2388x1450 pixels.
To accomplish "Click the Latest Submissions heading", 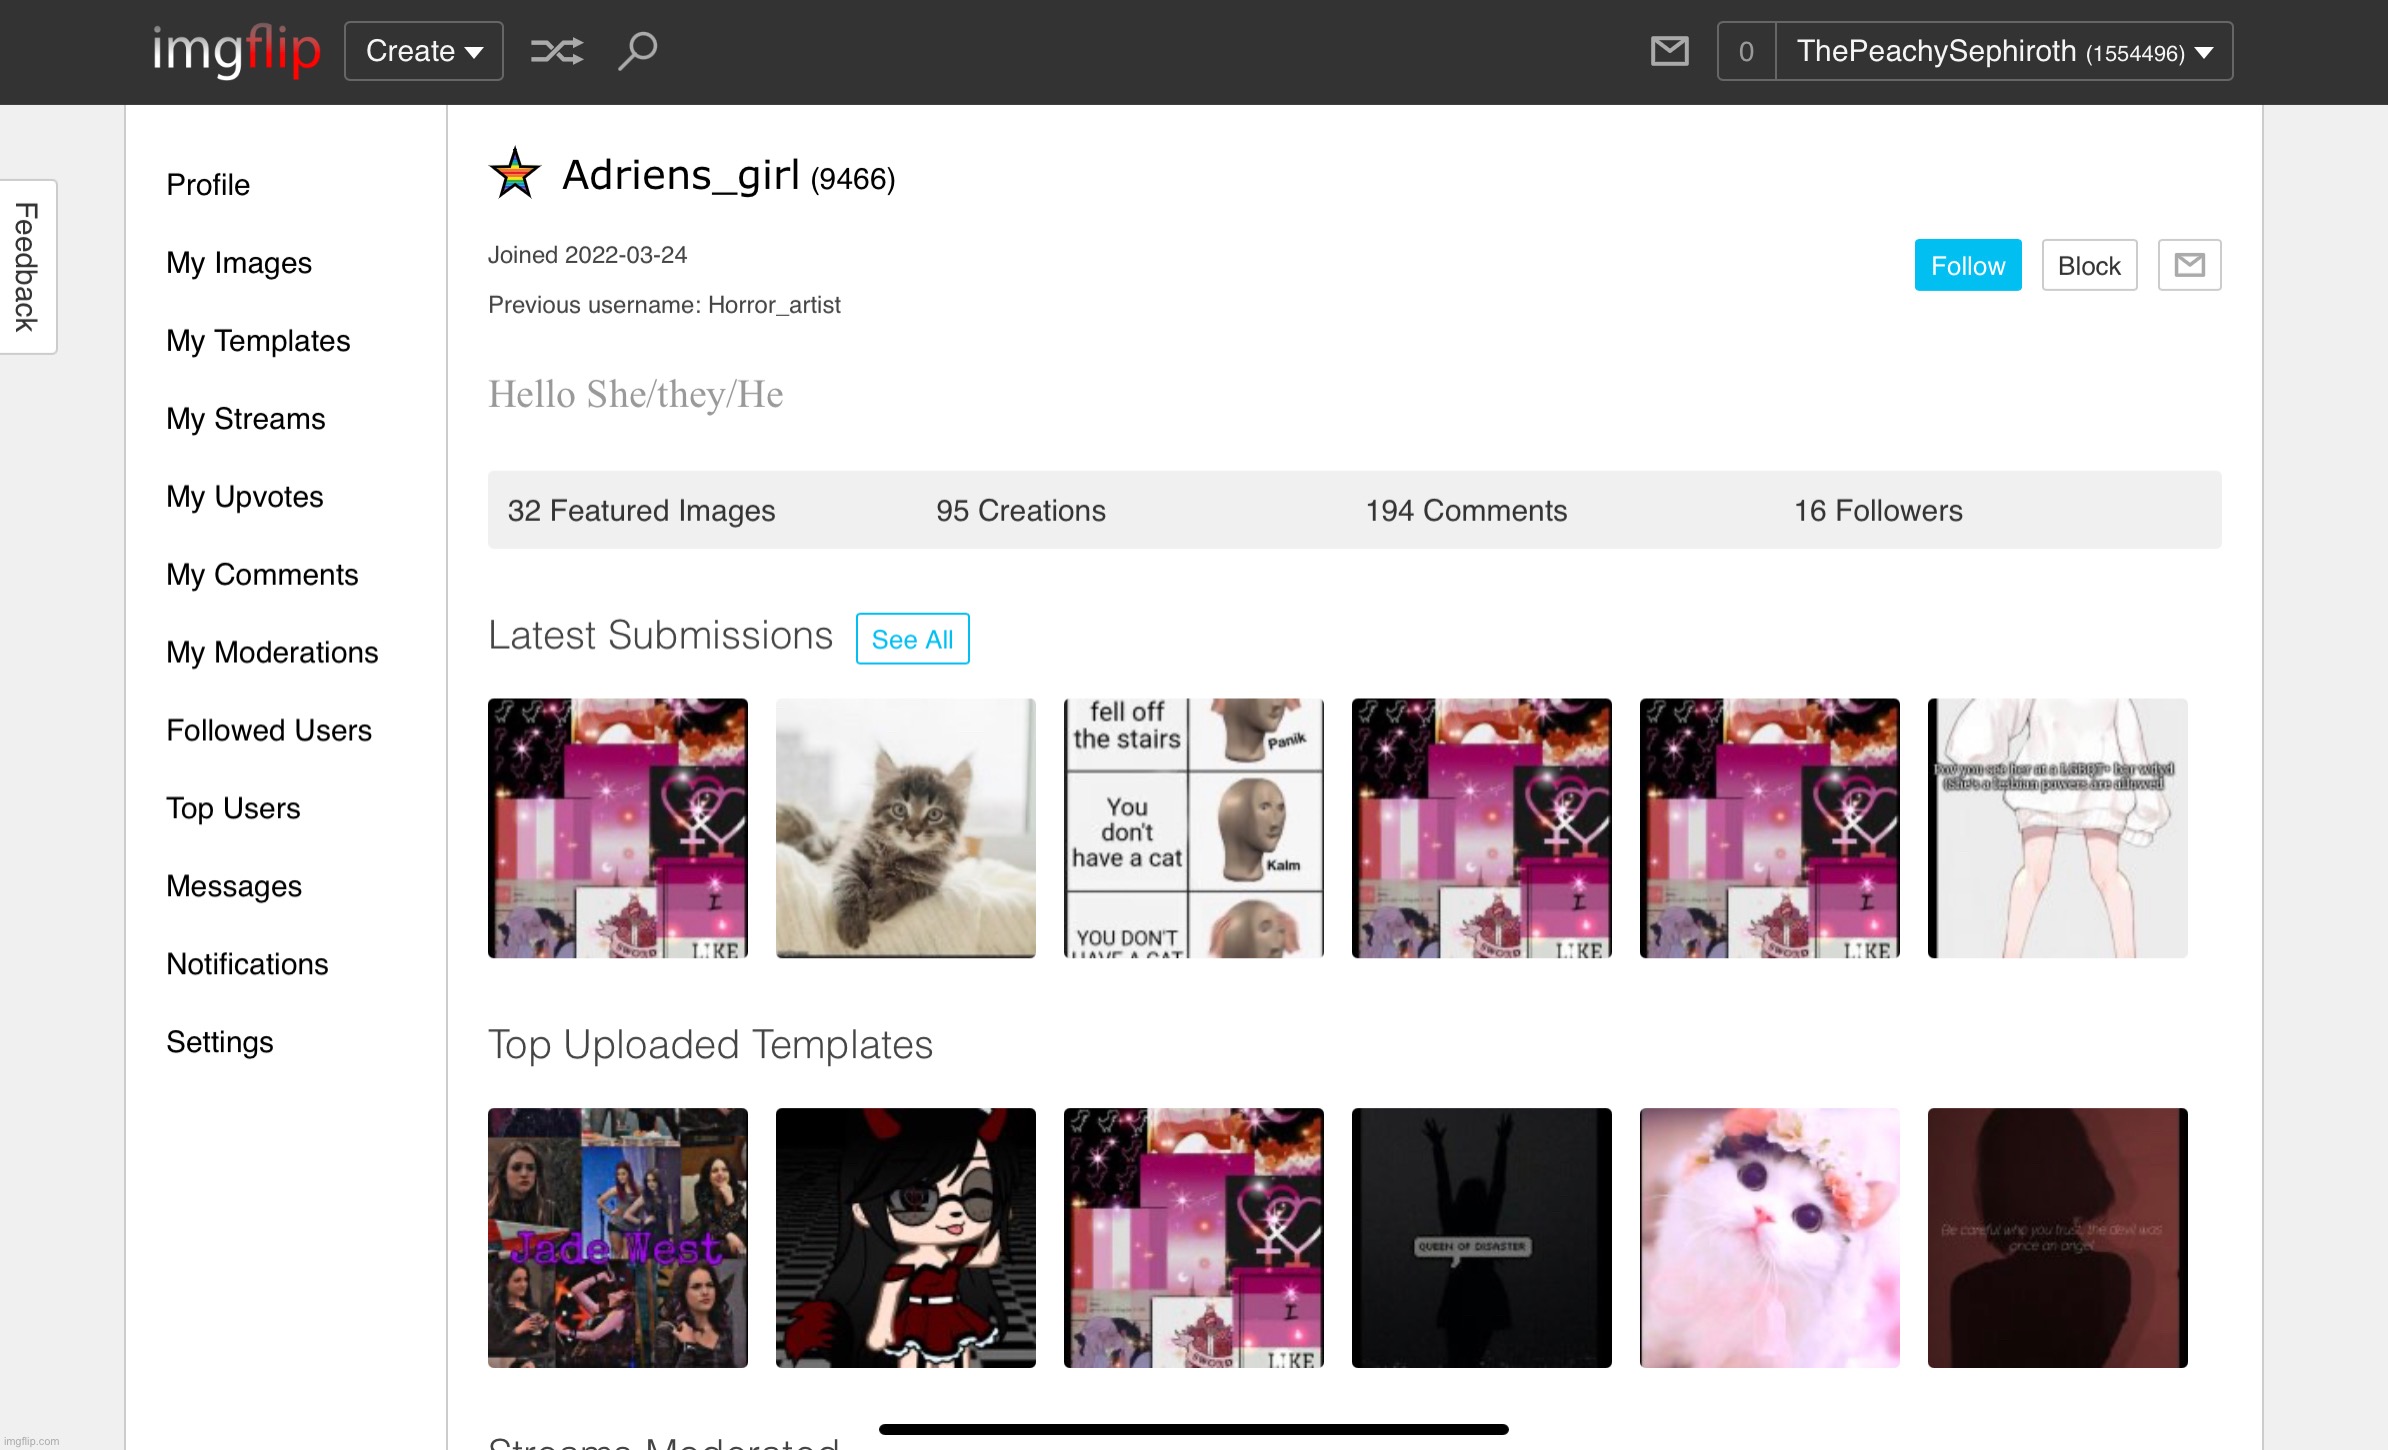I will pos(660,636).
